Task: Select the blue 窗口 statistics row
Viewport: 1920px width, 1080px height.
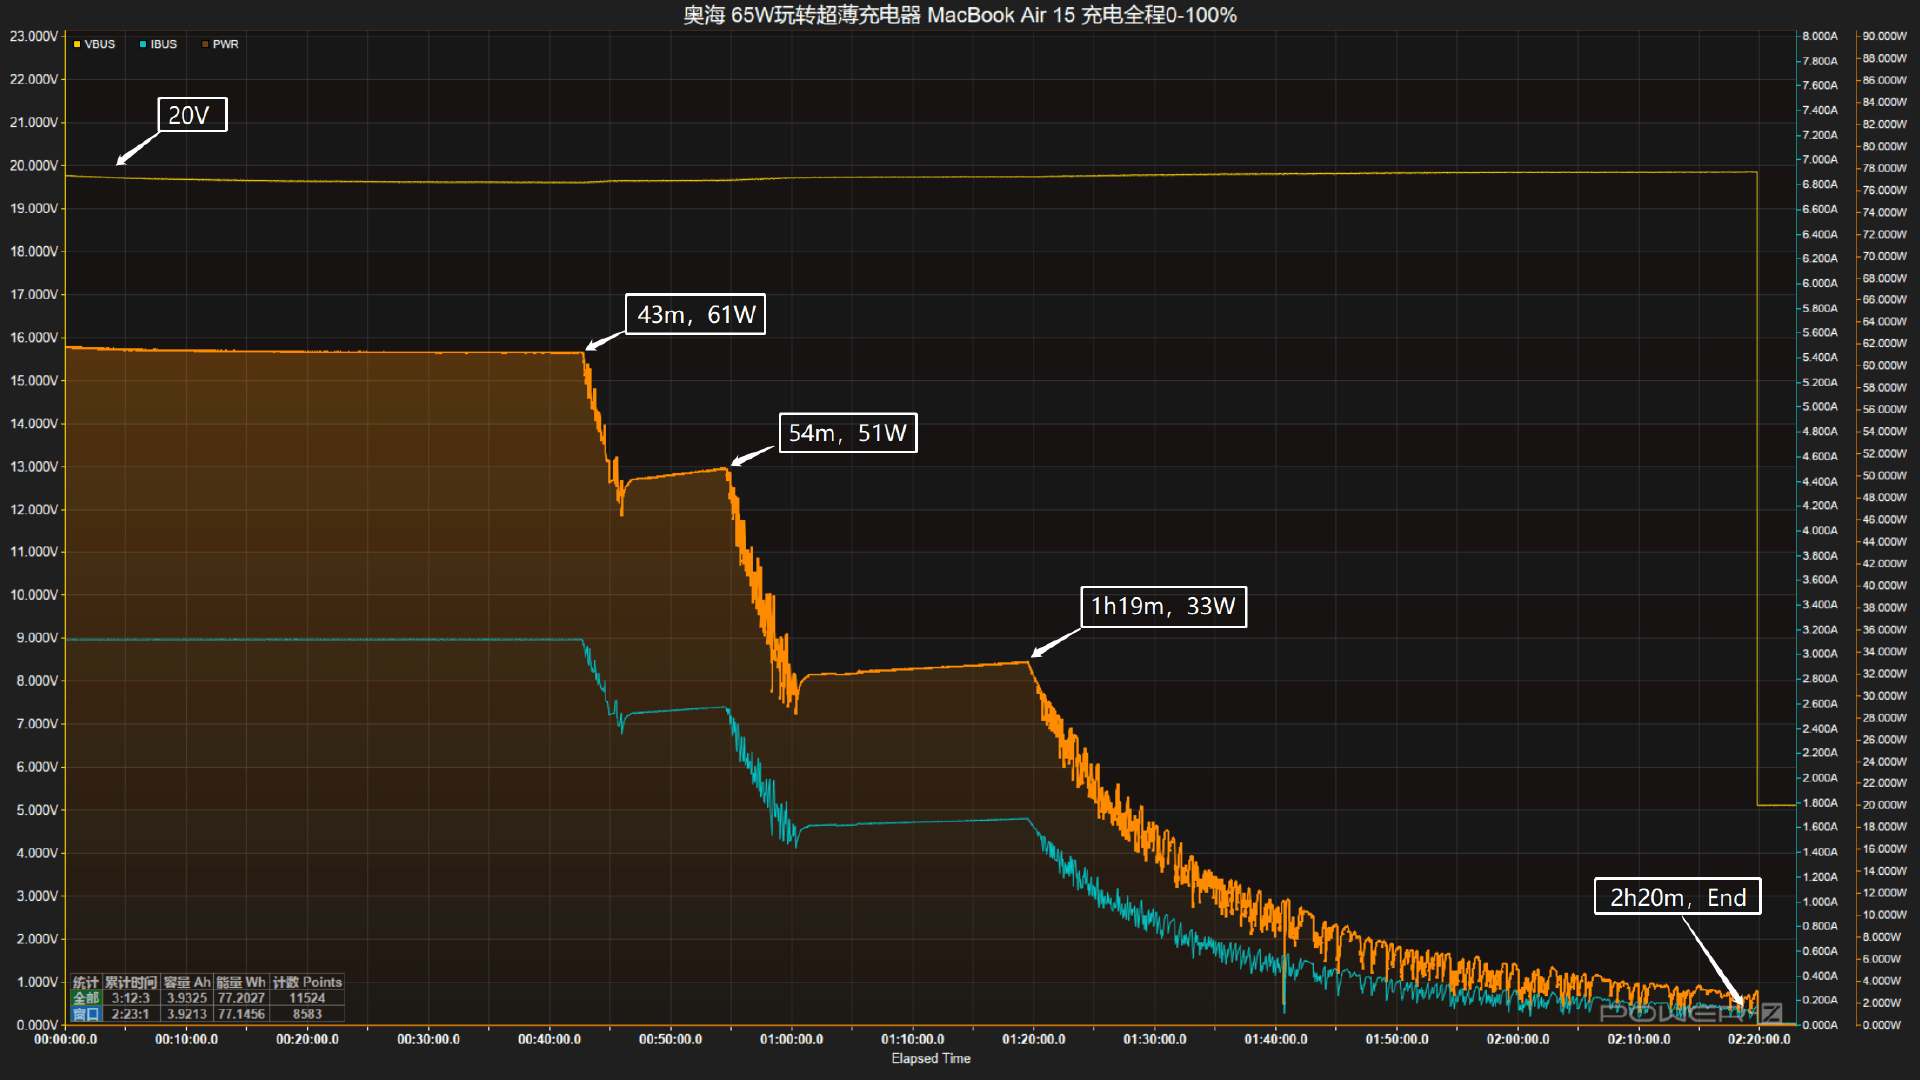Action: pos(86,1014)
